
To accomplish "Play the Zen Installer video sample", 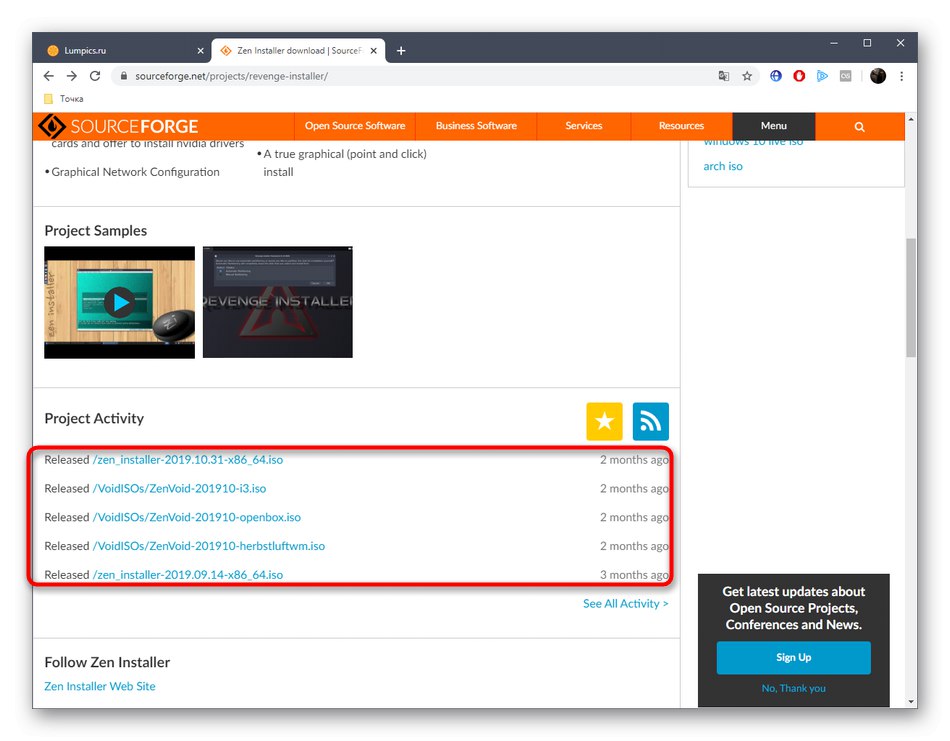I will point(119,302).
